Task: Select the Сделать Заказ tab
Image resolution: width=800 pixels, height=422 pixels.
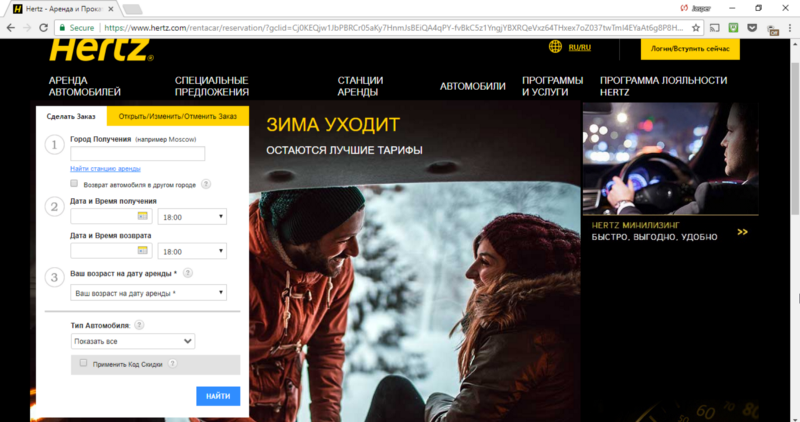Action: click(71, 116)
